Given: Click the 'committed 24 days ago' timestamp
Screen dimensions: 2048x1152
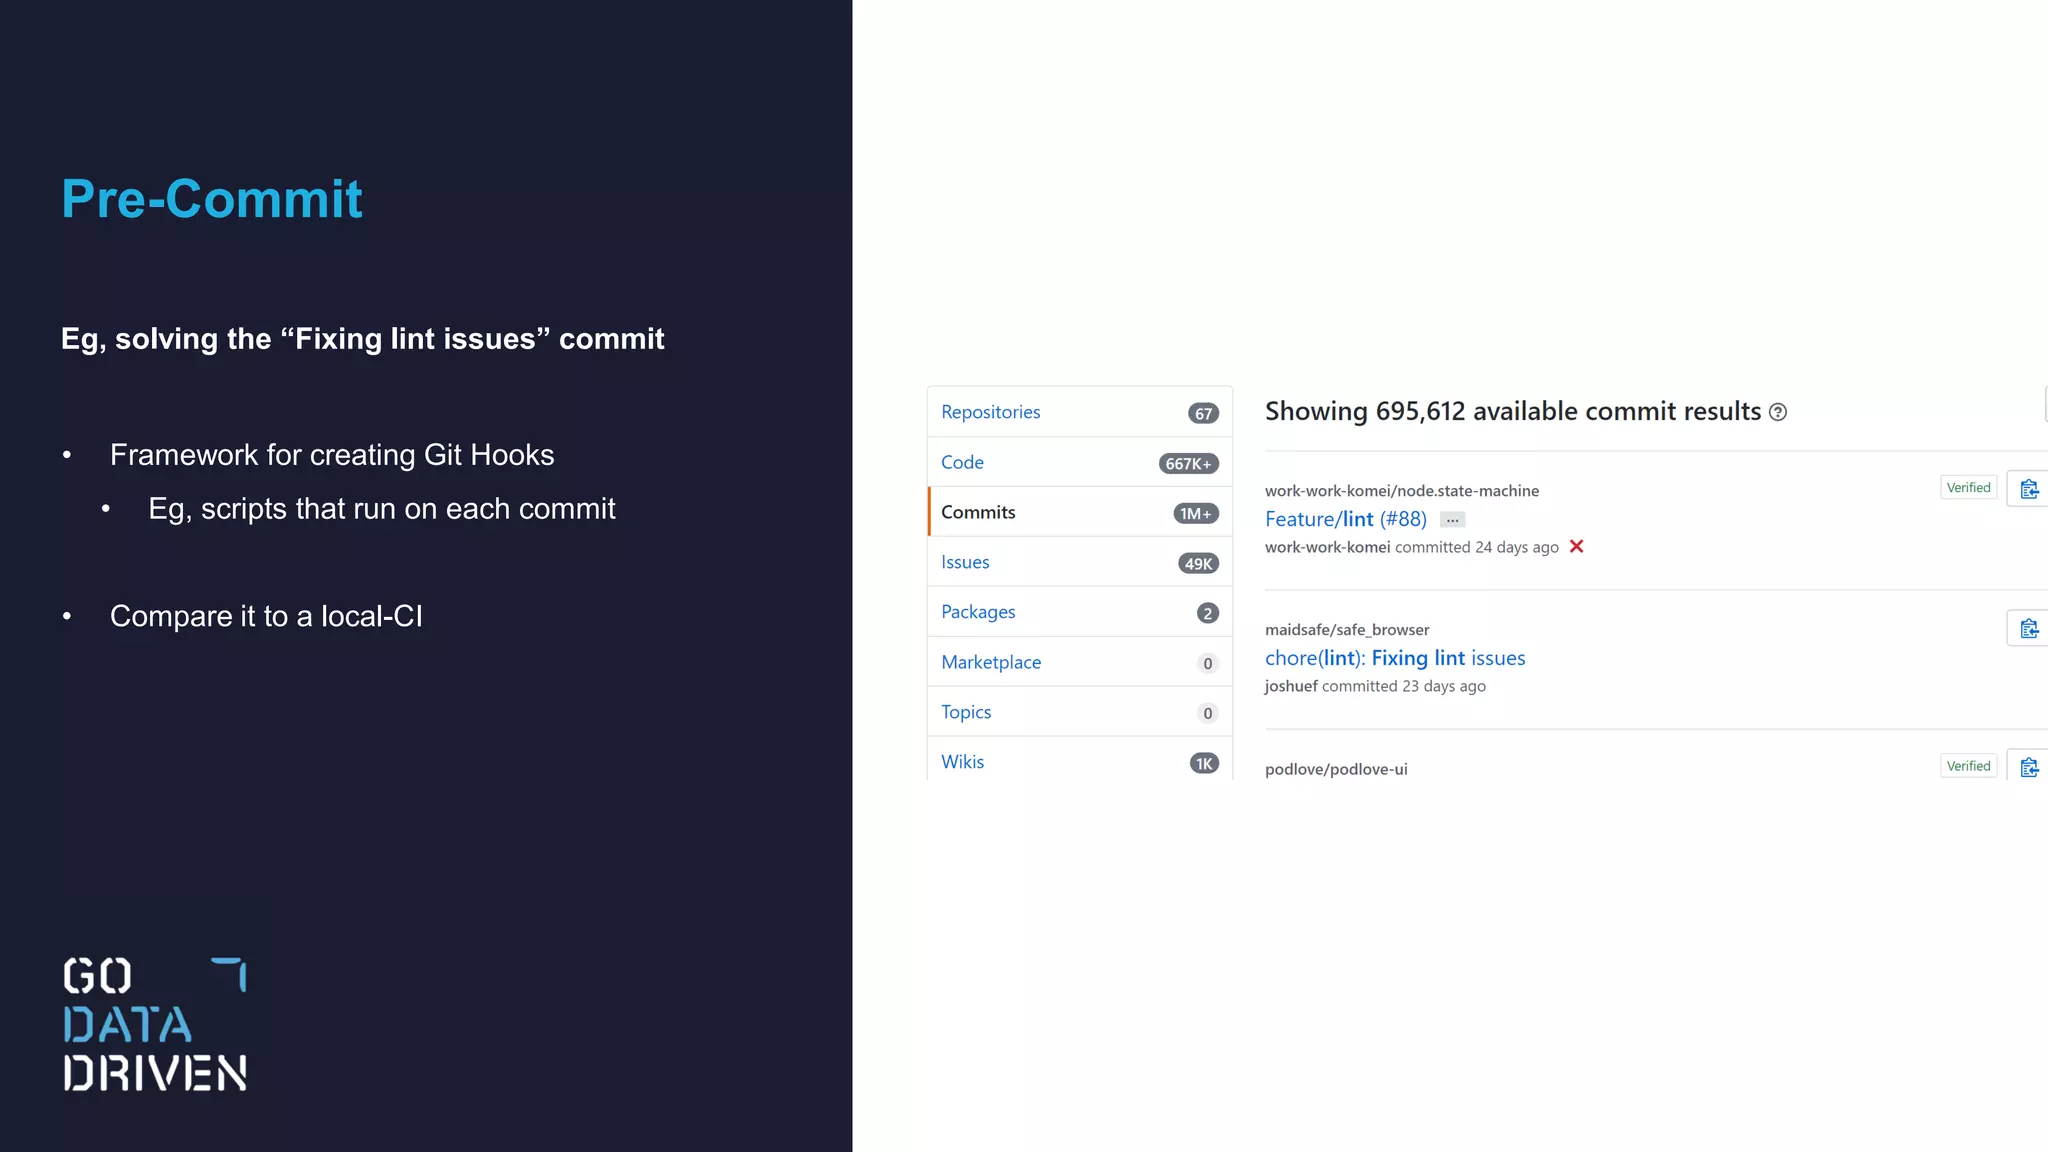Looking at the screenshot, I should 1477,547.
